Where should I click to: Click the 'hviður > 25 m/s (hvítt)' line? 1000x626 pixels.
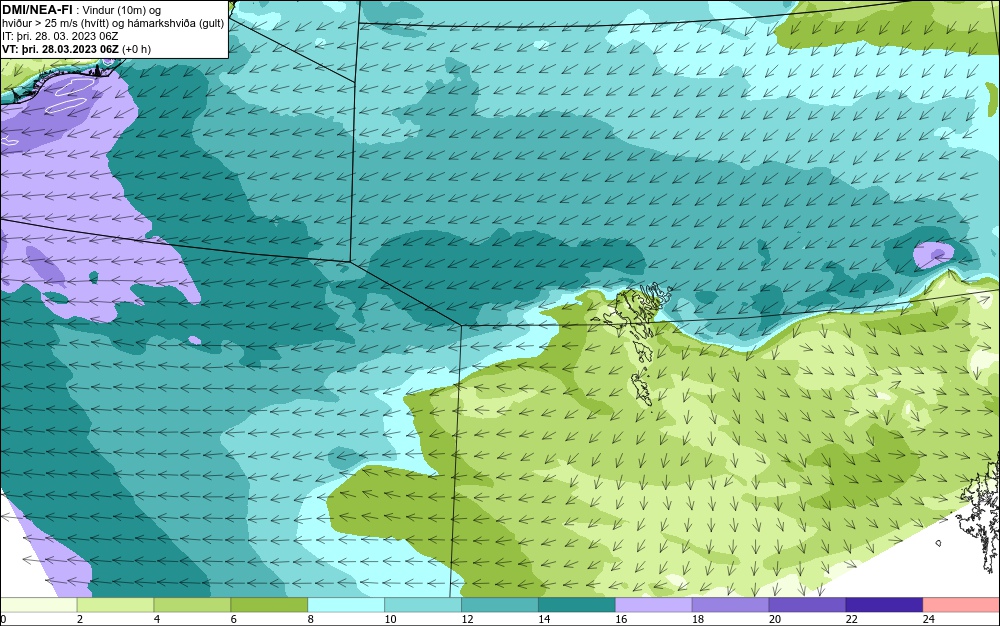point(56,23)
